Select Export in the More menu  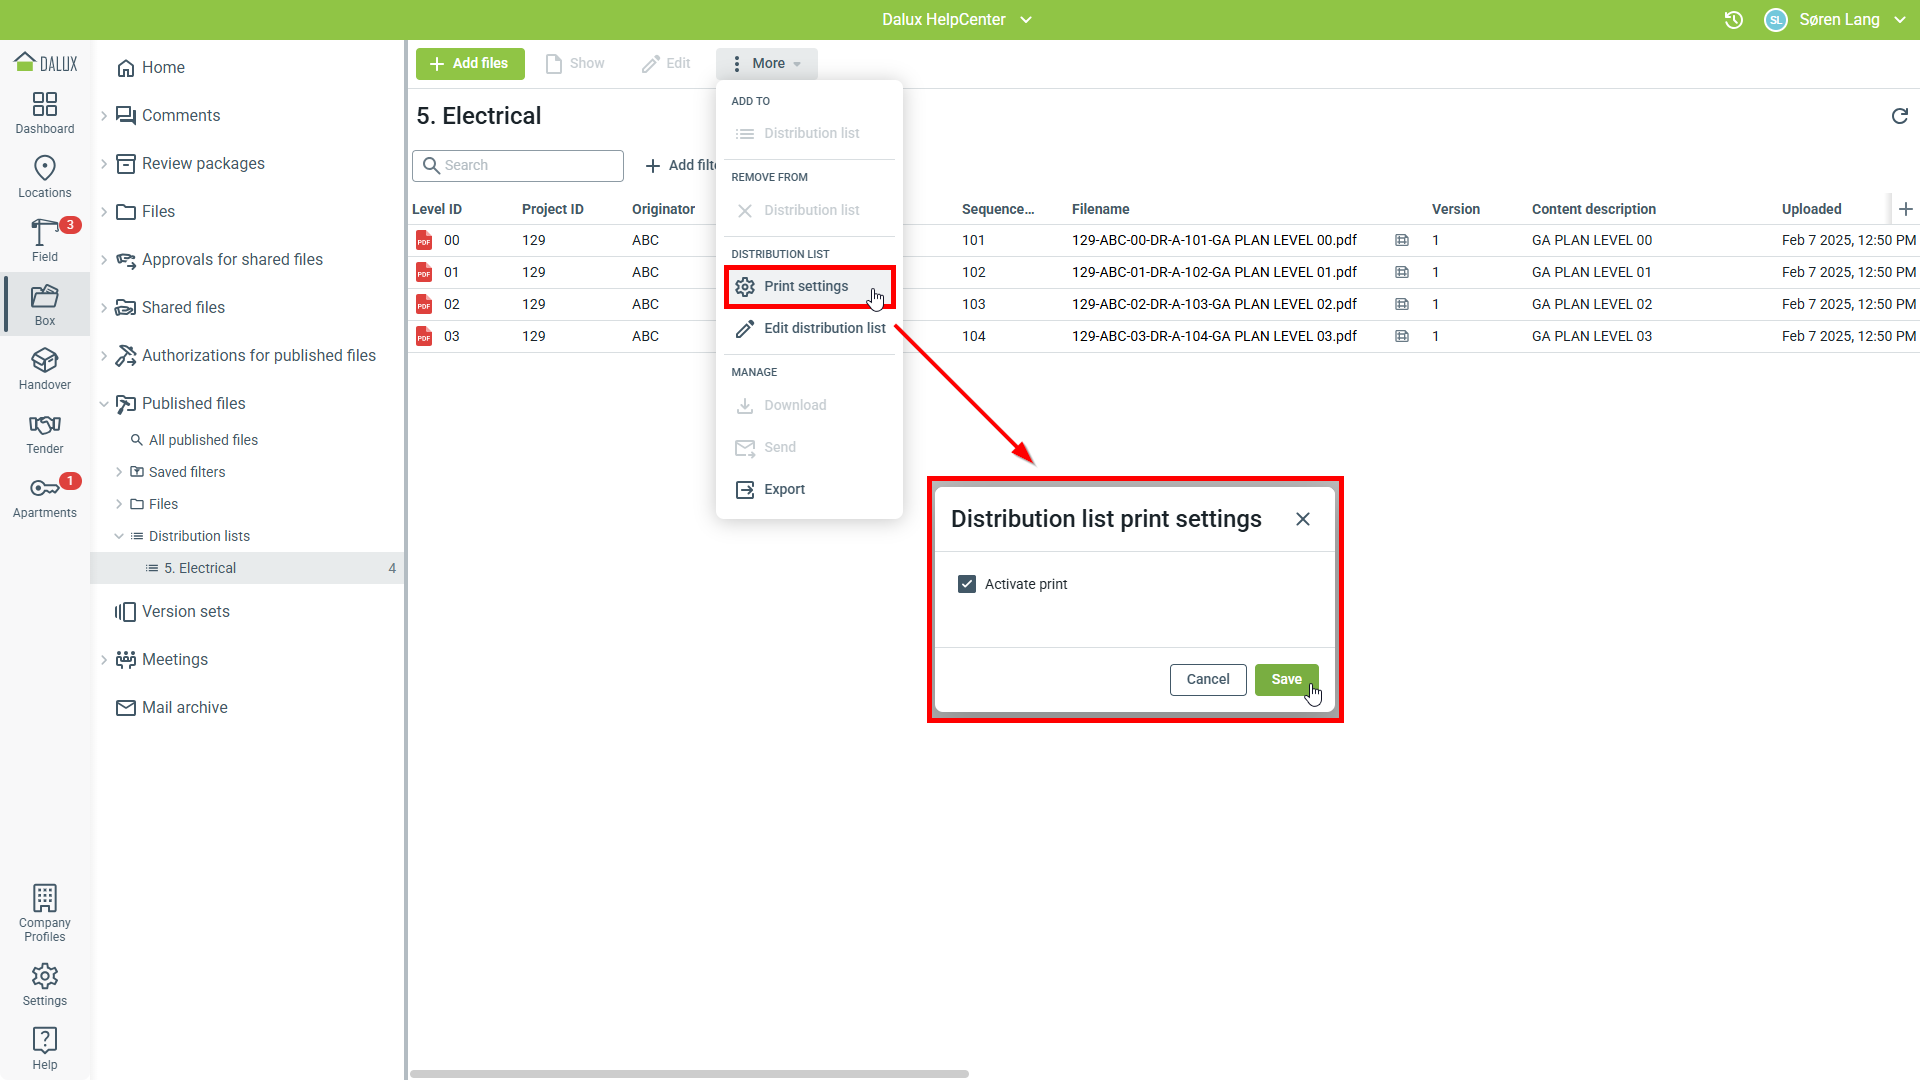pos(784,490)
